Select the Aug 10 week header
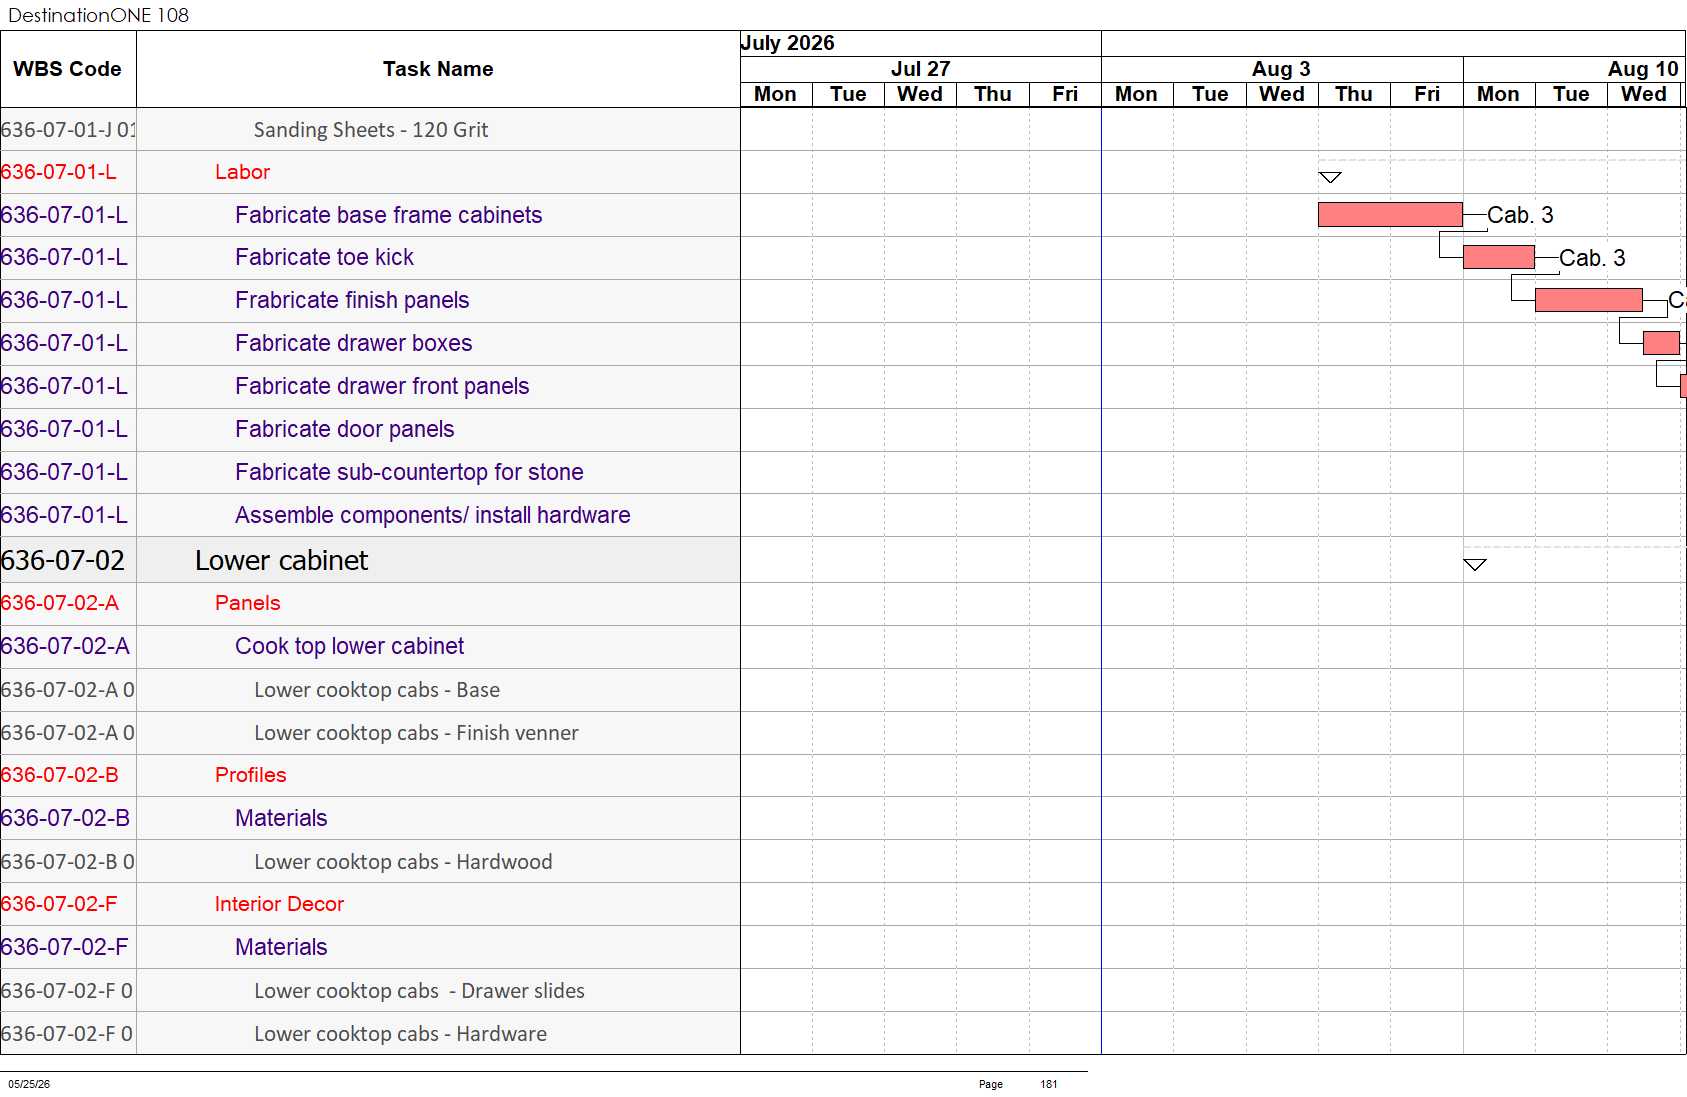The height and width of the screenshot is (1097, 1687). [1575, 69]
